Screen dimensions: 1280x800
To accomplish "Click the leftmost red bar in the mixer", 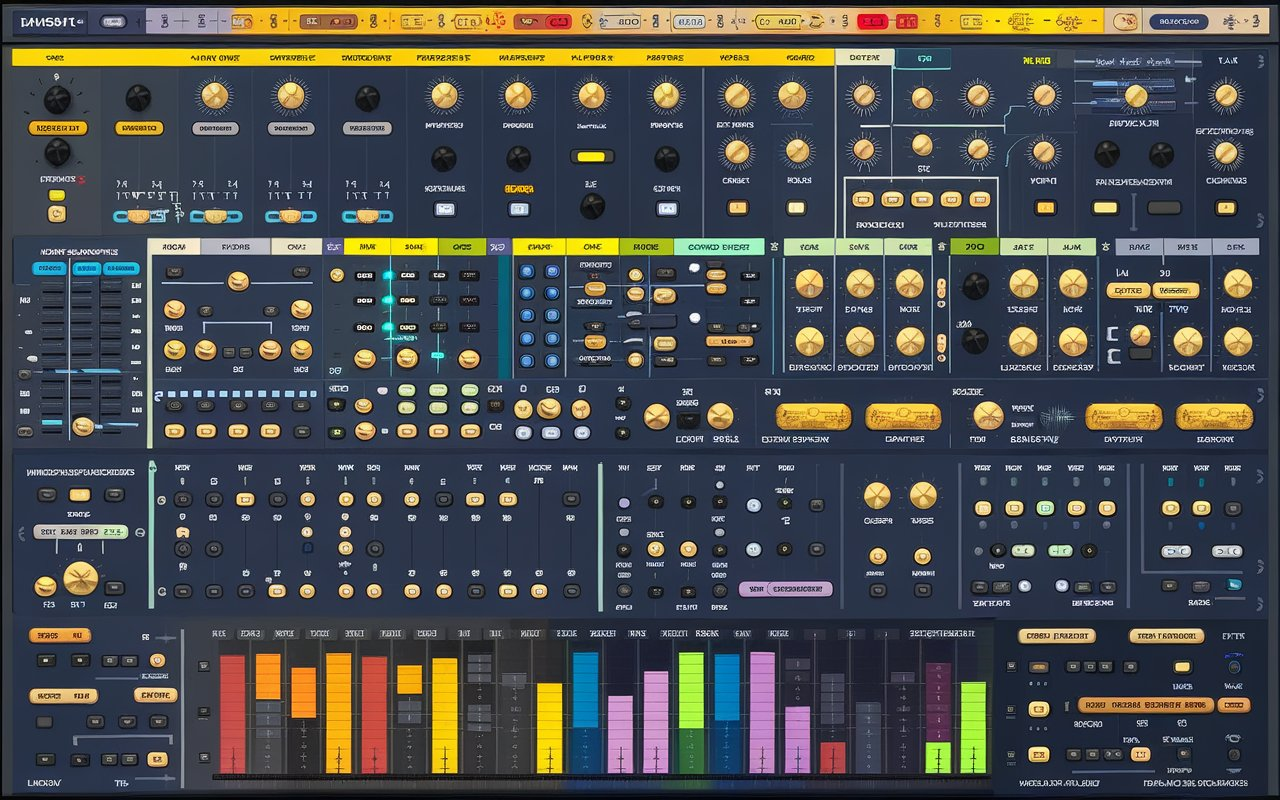I will click(233, 714).
